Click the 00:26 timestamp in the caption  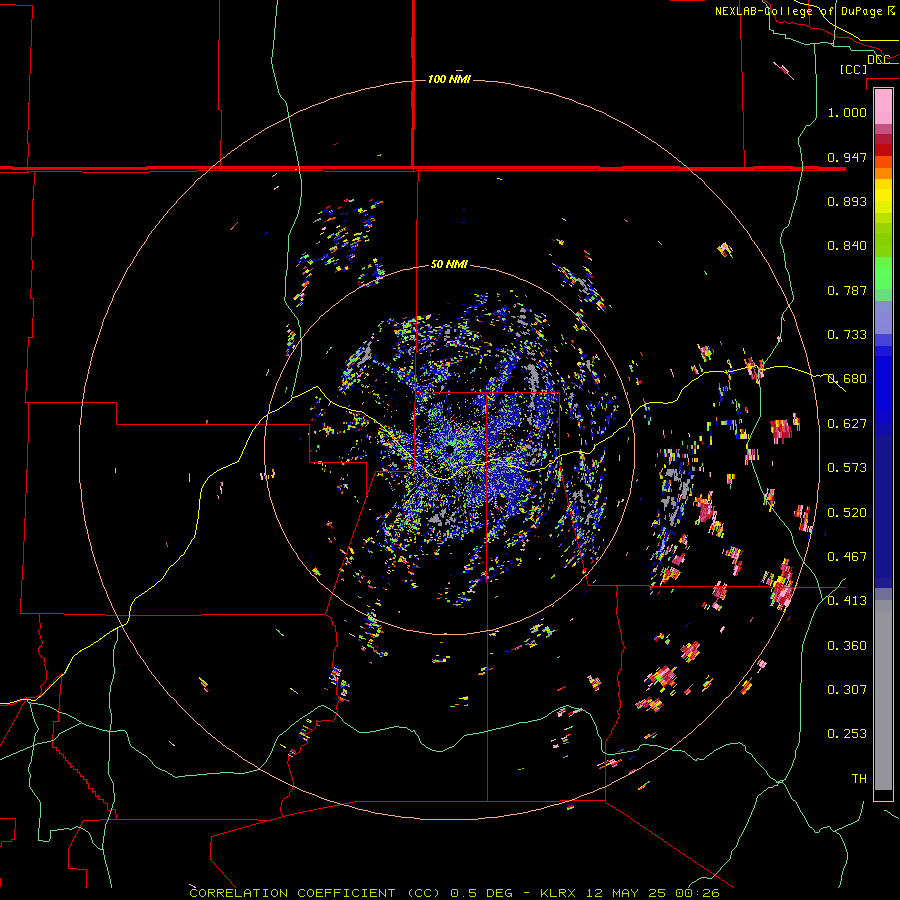(697, 893)
